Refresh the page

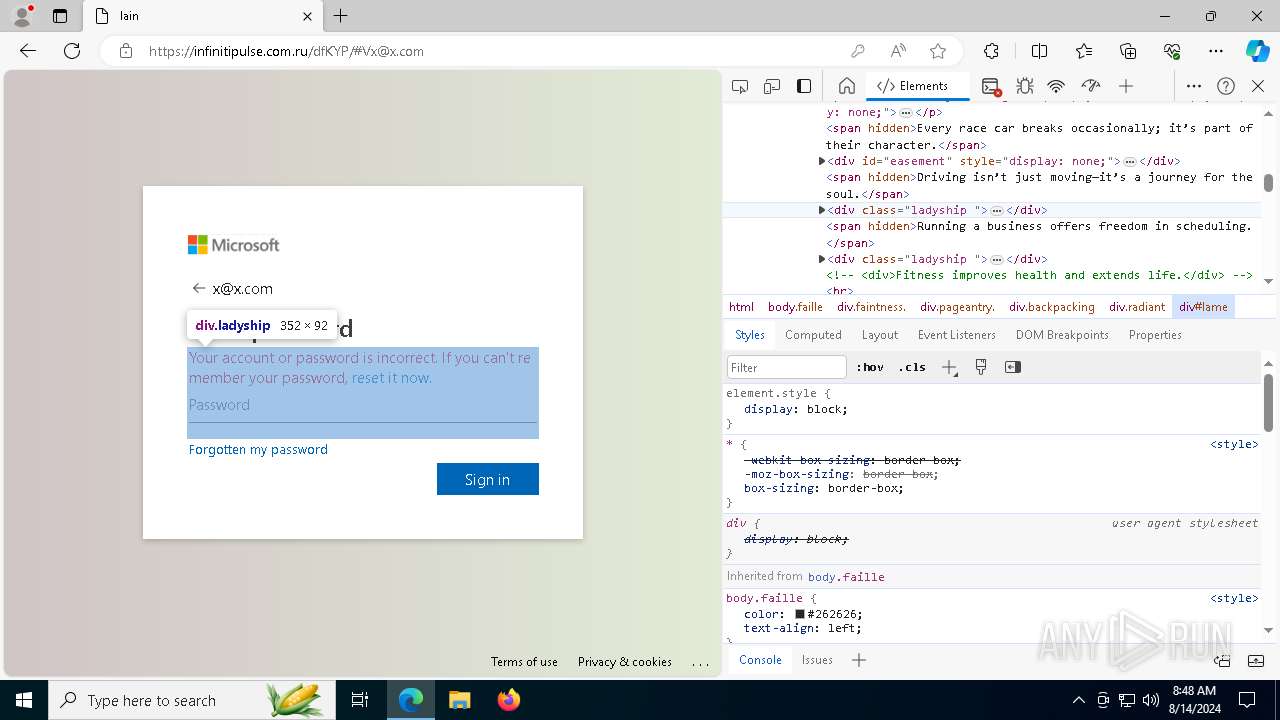tap(72, 51)
